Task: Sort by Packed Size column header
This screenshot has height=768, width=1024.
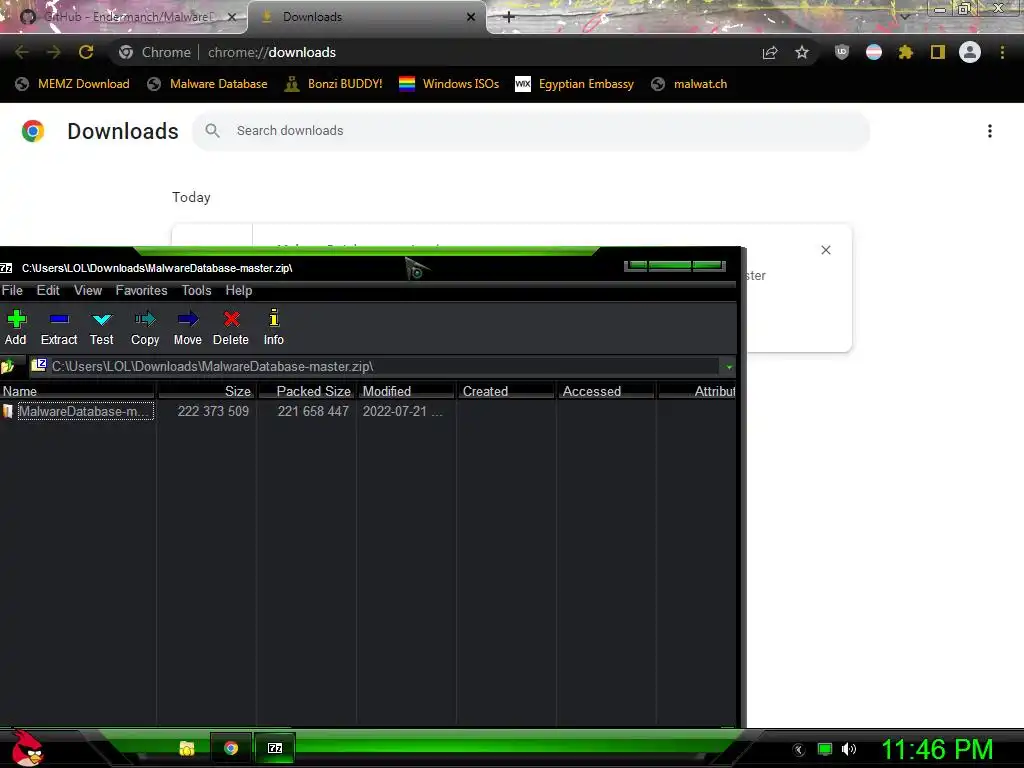Action: pos(307,391)
